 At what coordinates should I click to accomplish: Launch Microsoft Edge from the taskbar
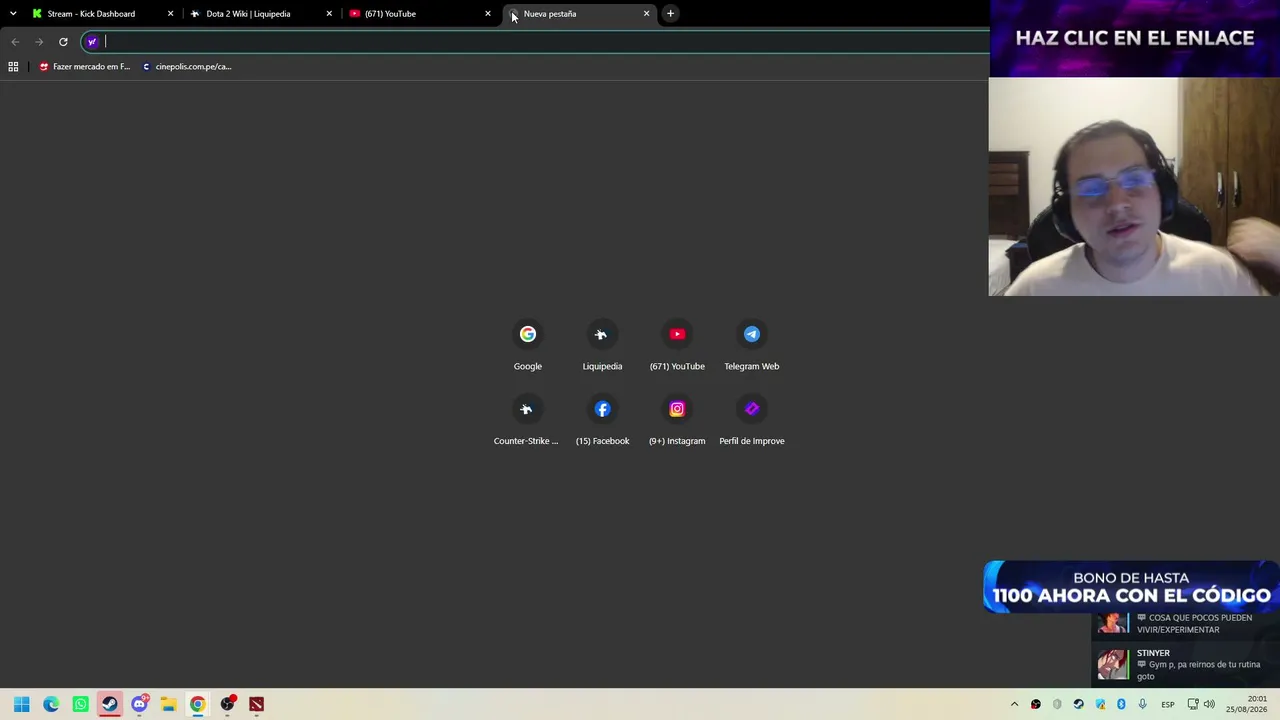(51, 704)
